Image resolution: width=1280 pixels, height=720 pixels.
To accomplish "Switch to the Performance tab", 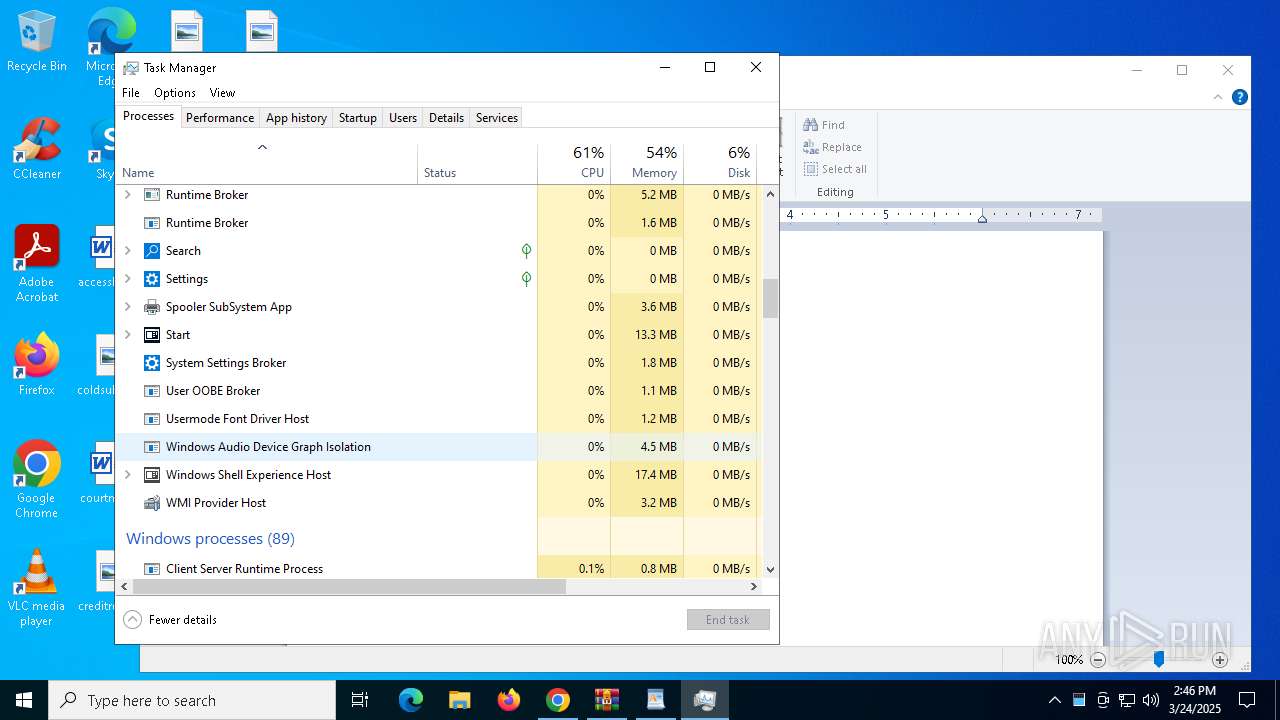I will point(220,118).
